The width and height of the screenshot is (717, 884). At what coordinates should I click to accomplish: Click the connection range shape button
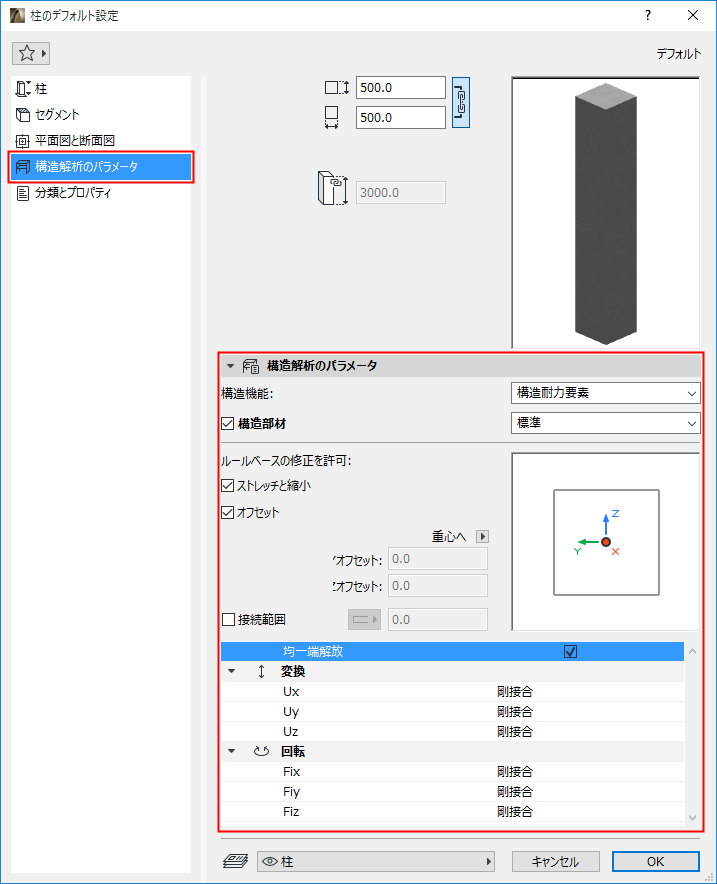click(364, 620)
